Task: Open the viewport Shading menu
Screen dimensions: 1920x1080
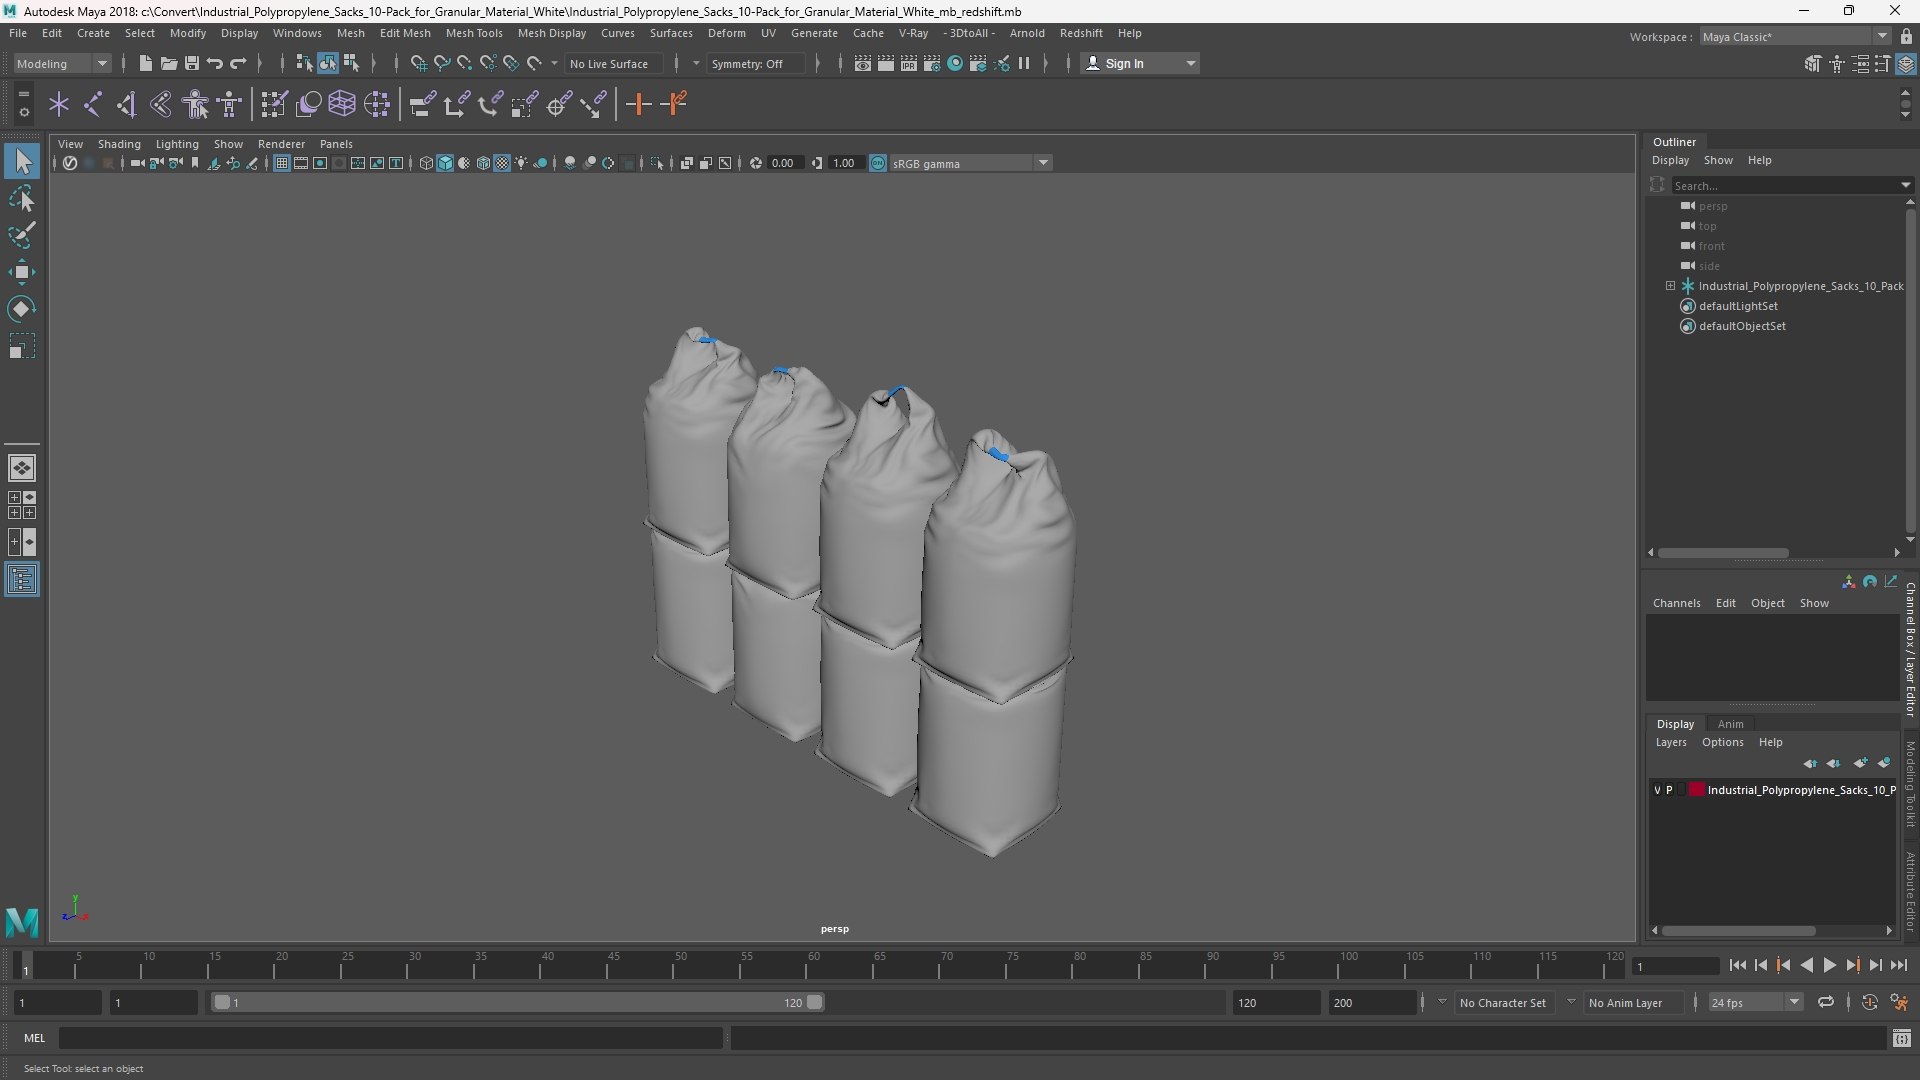Action: coord(119,144)
